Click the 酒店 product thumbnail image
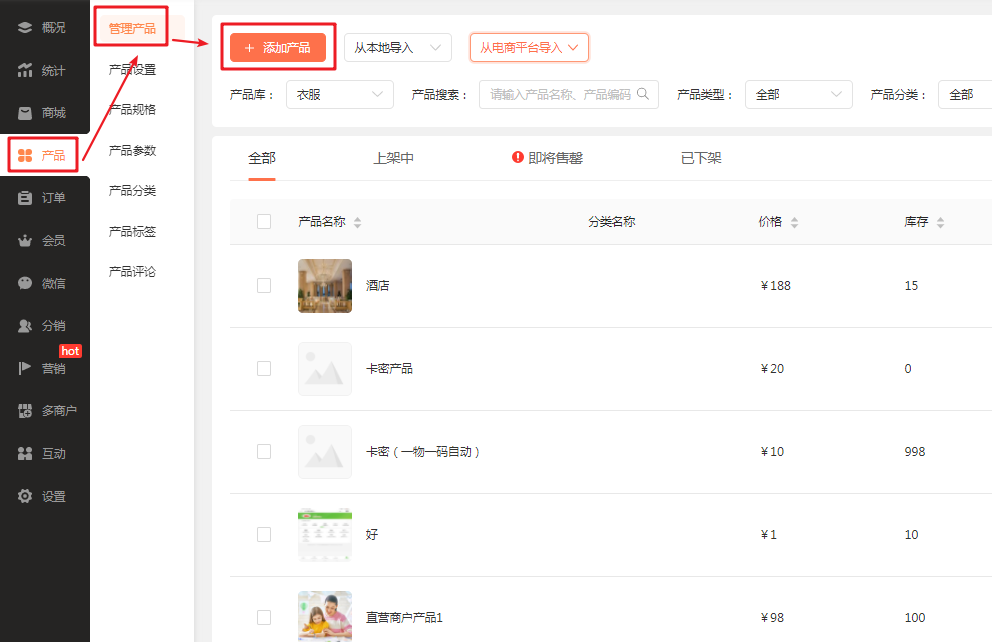This screenshot has height=642, width=992. coord(325,286)
